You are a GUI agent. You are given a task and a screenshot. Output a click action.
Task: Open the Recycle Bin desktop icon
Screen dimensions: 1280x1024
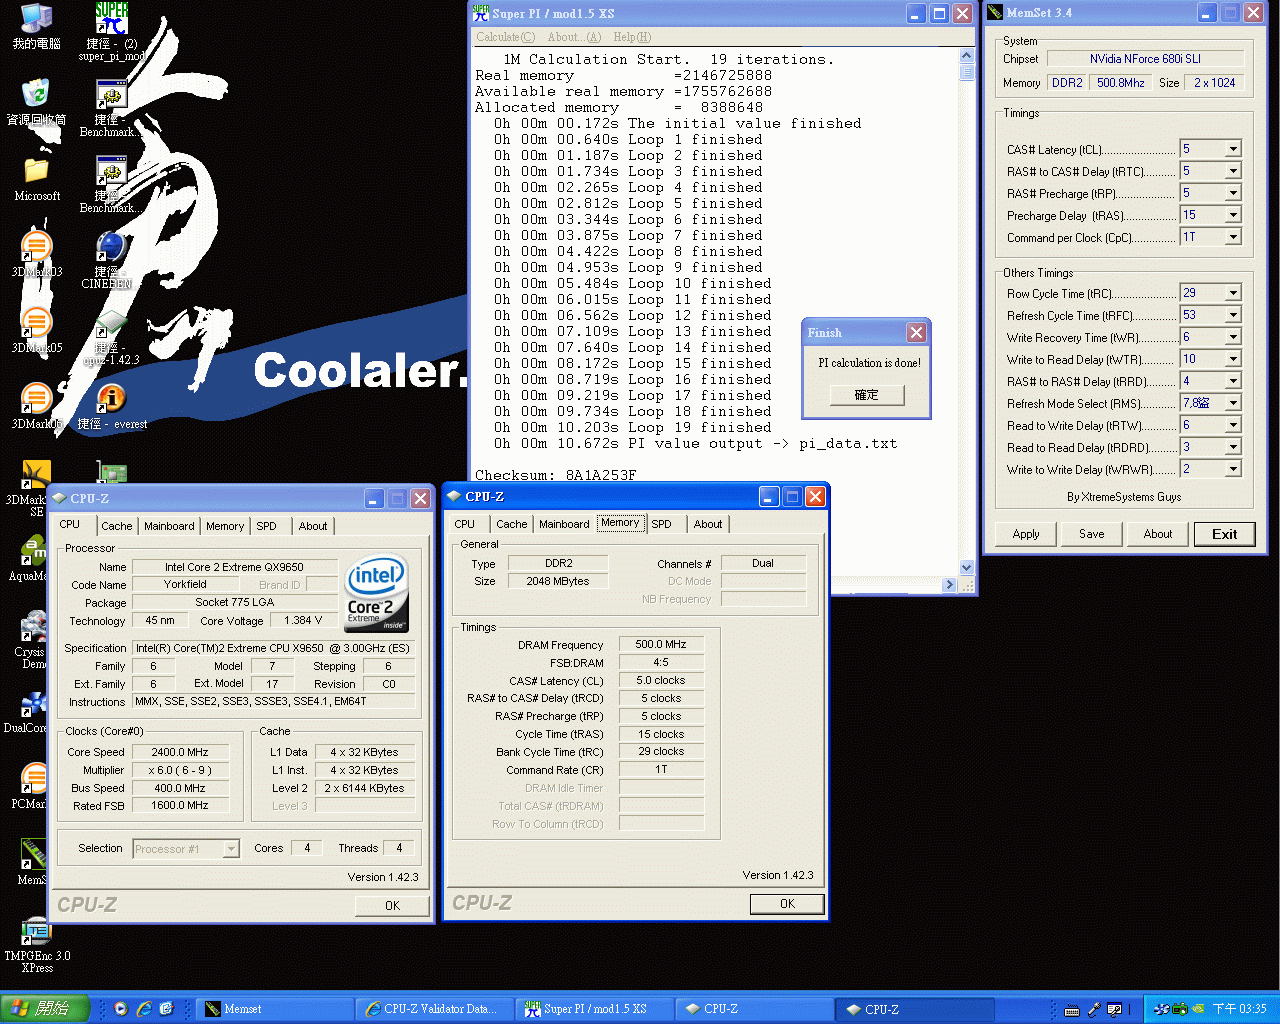pos(36,102)
